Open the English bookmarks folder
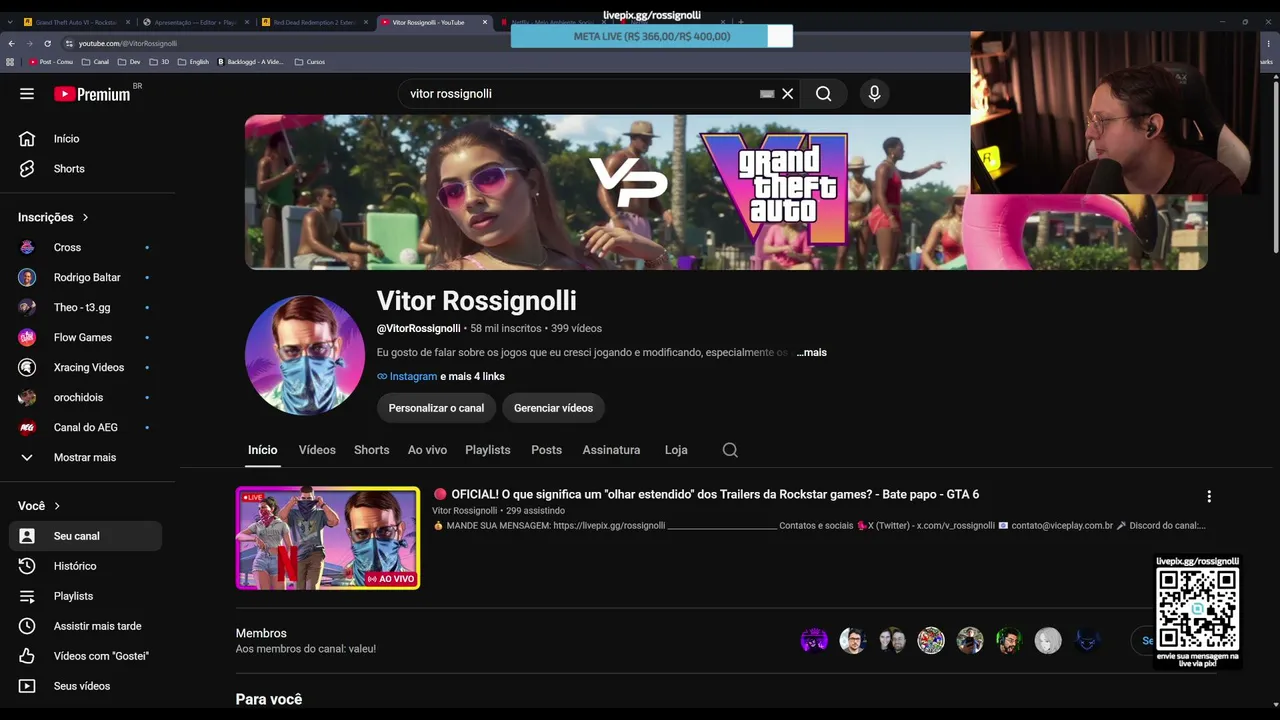Screen dimensions: 1280x720 (x=194, y=62)
